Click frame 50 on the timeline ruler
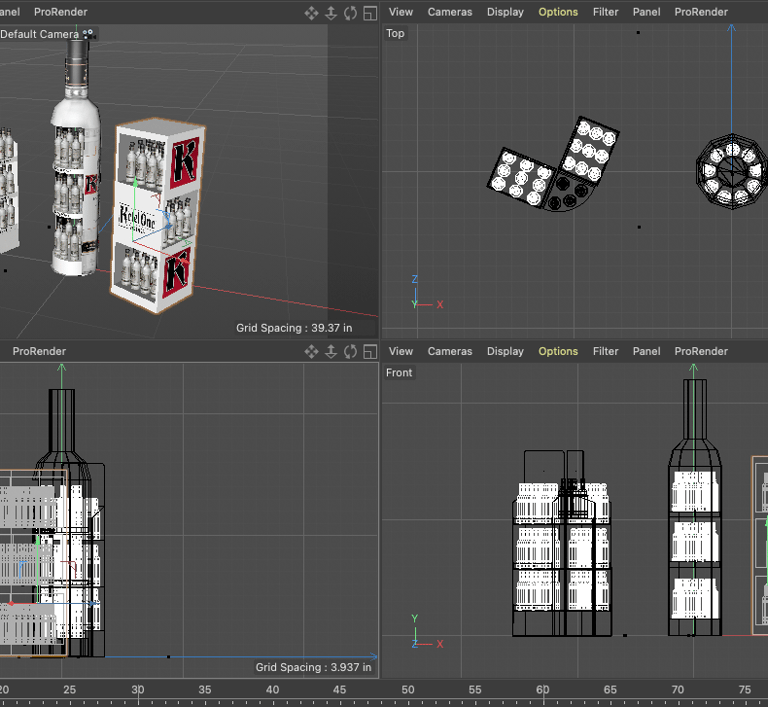The width and height of the screenshot is (768, 707). (408, 690)
